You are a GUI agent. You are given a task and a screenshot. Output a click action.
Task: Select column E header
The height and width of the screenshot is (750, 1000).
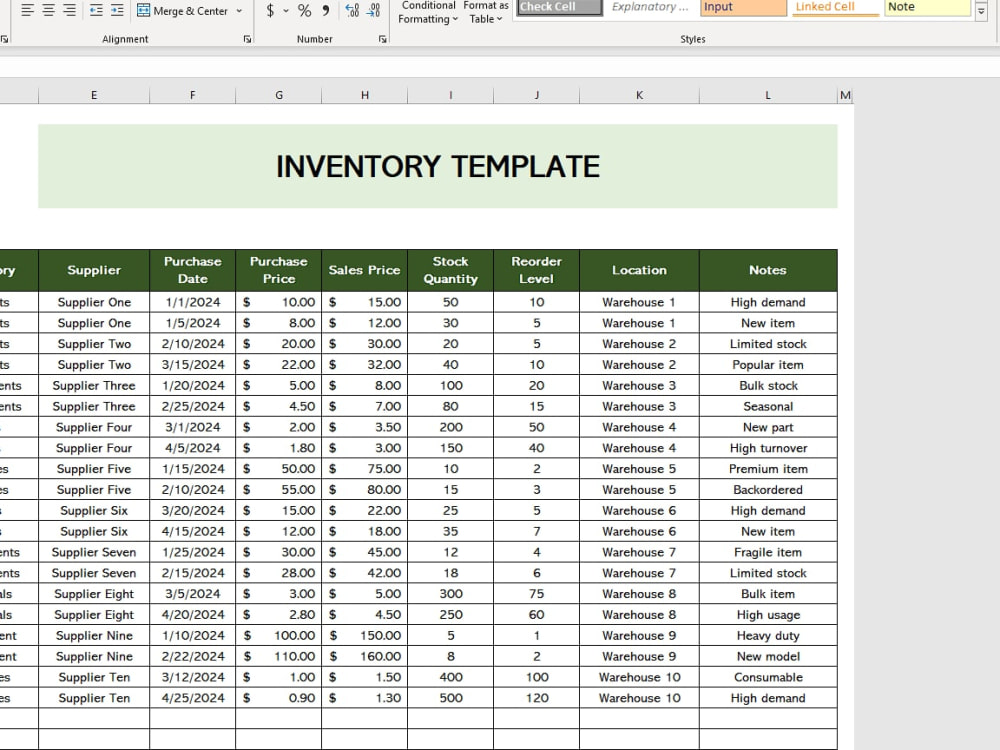[94, 95]
